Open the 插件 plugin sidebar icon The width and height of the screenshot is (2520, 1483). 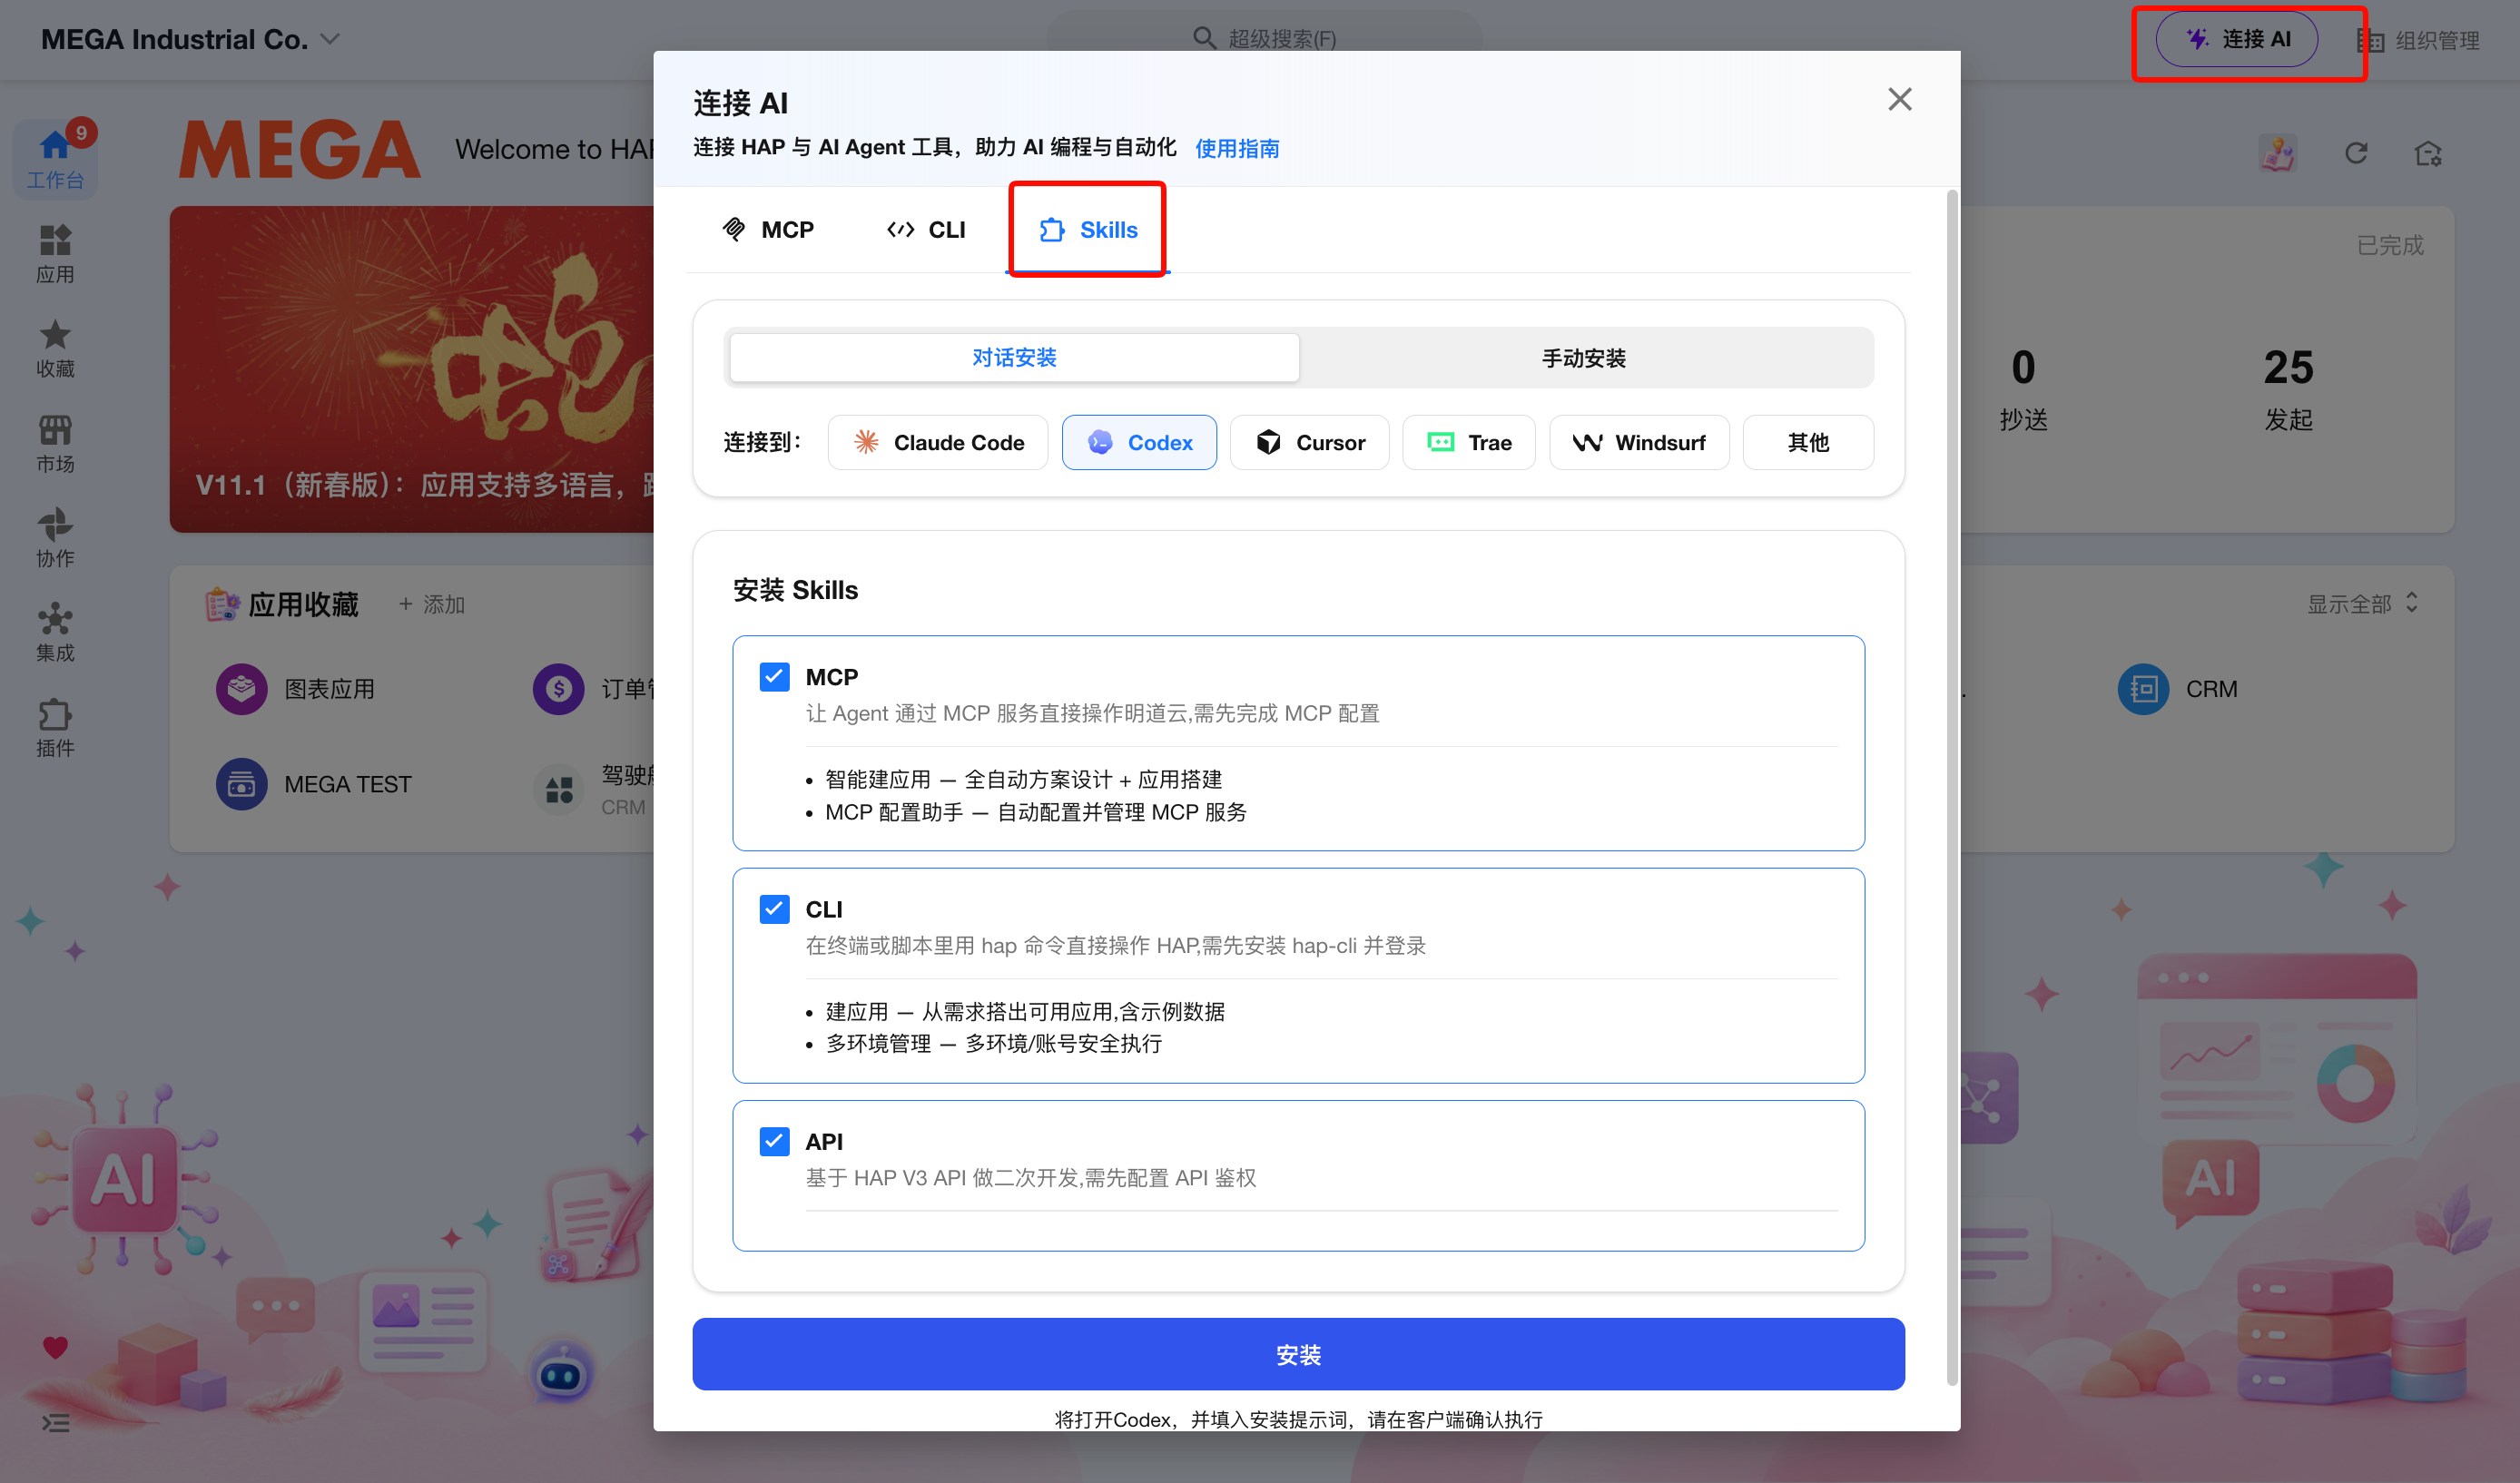(55, 727)
